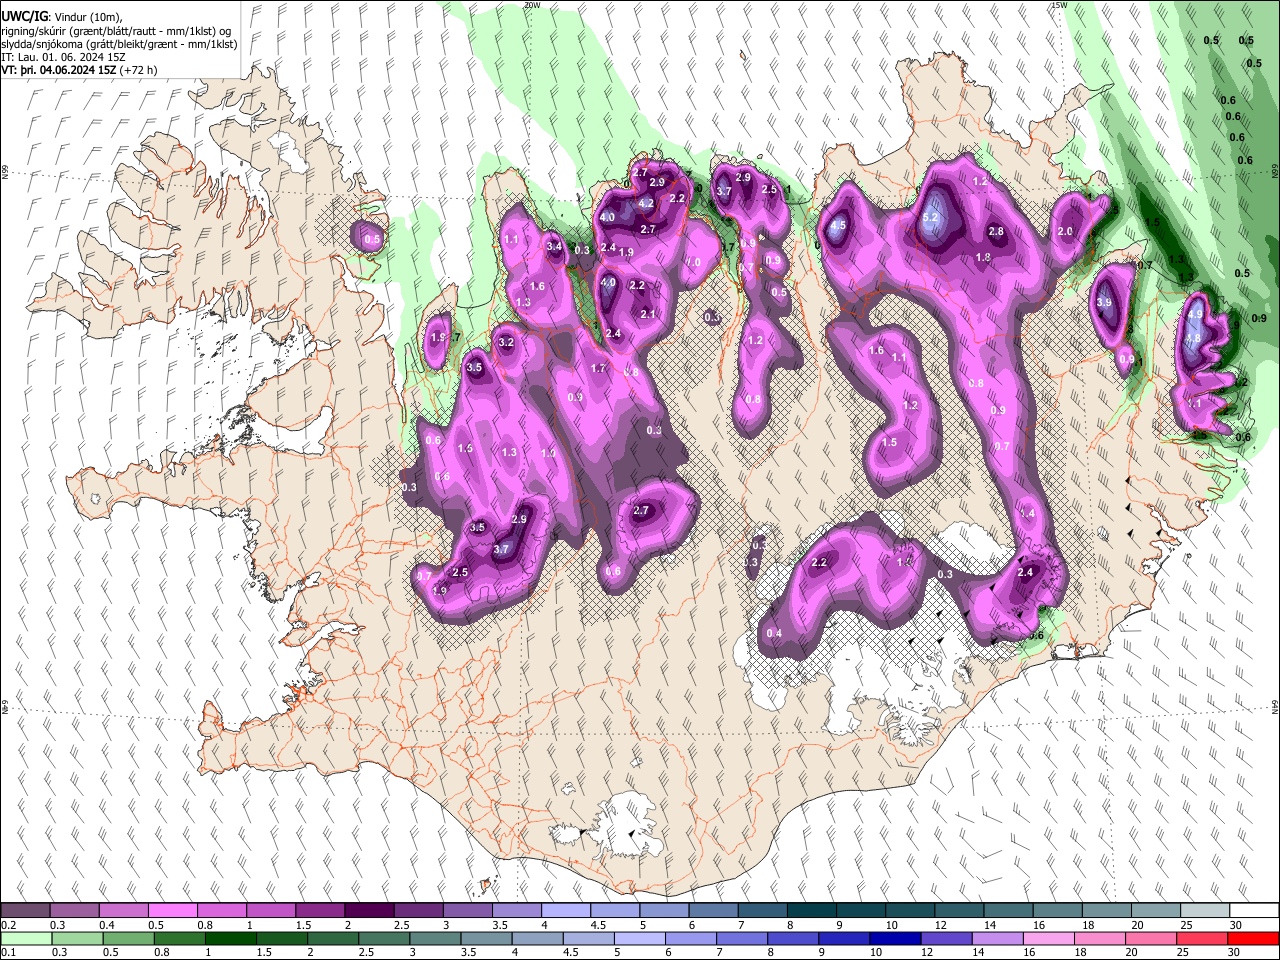This screenshot has height=960, width=1280.
Task: Click the 5.2 snowfall value on the map
Action: coord(931,217)
